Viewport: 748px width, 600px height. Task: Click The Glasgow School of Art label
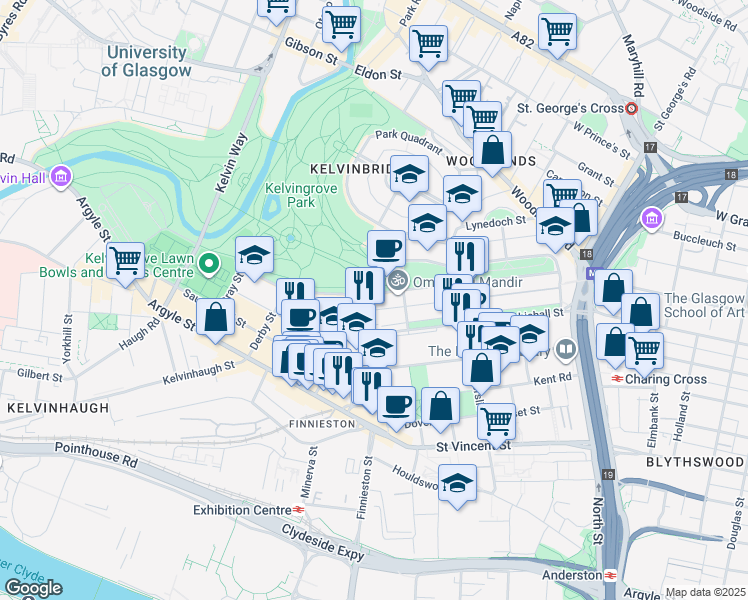tap(704, 305)
